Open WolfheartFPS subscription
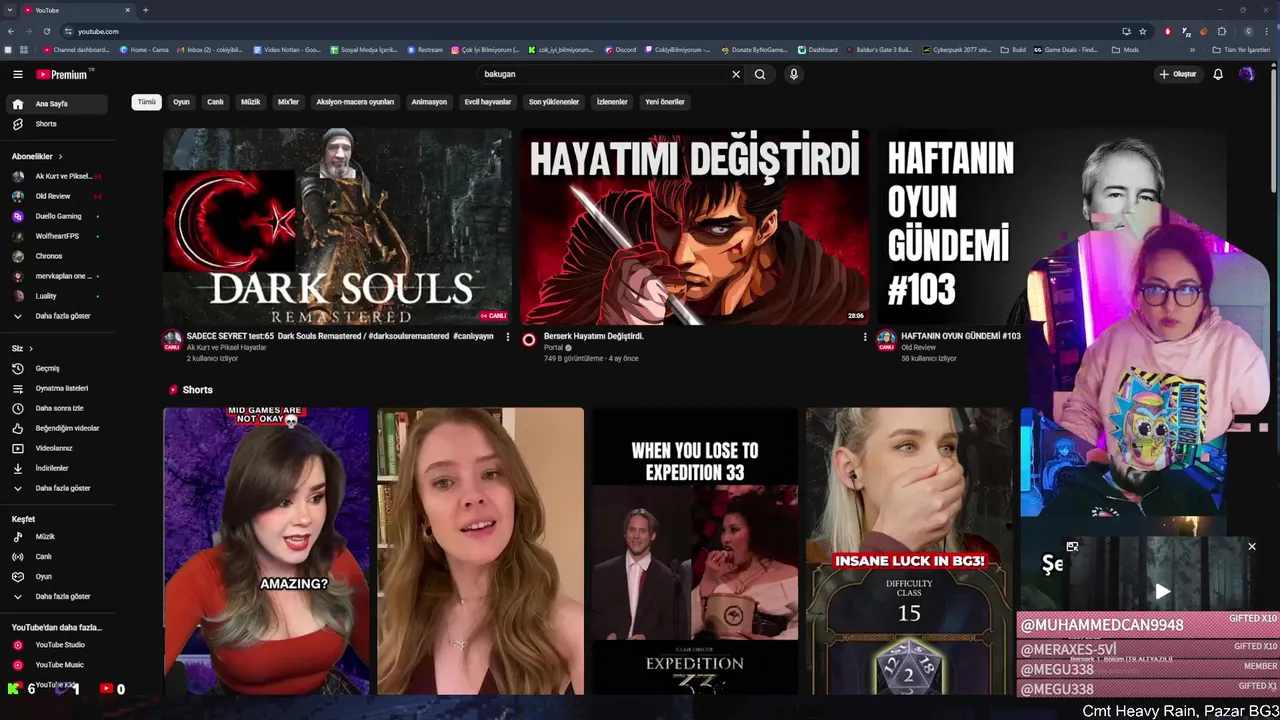This screenshot has width=1280, height=720. click(x=57, y=236)
